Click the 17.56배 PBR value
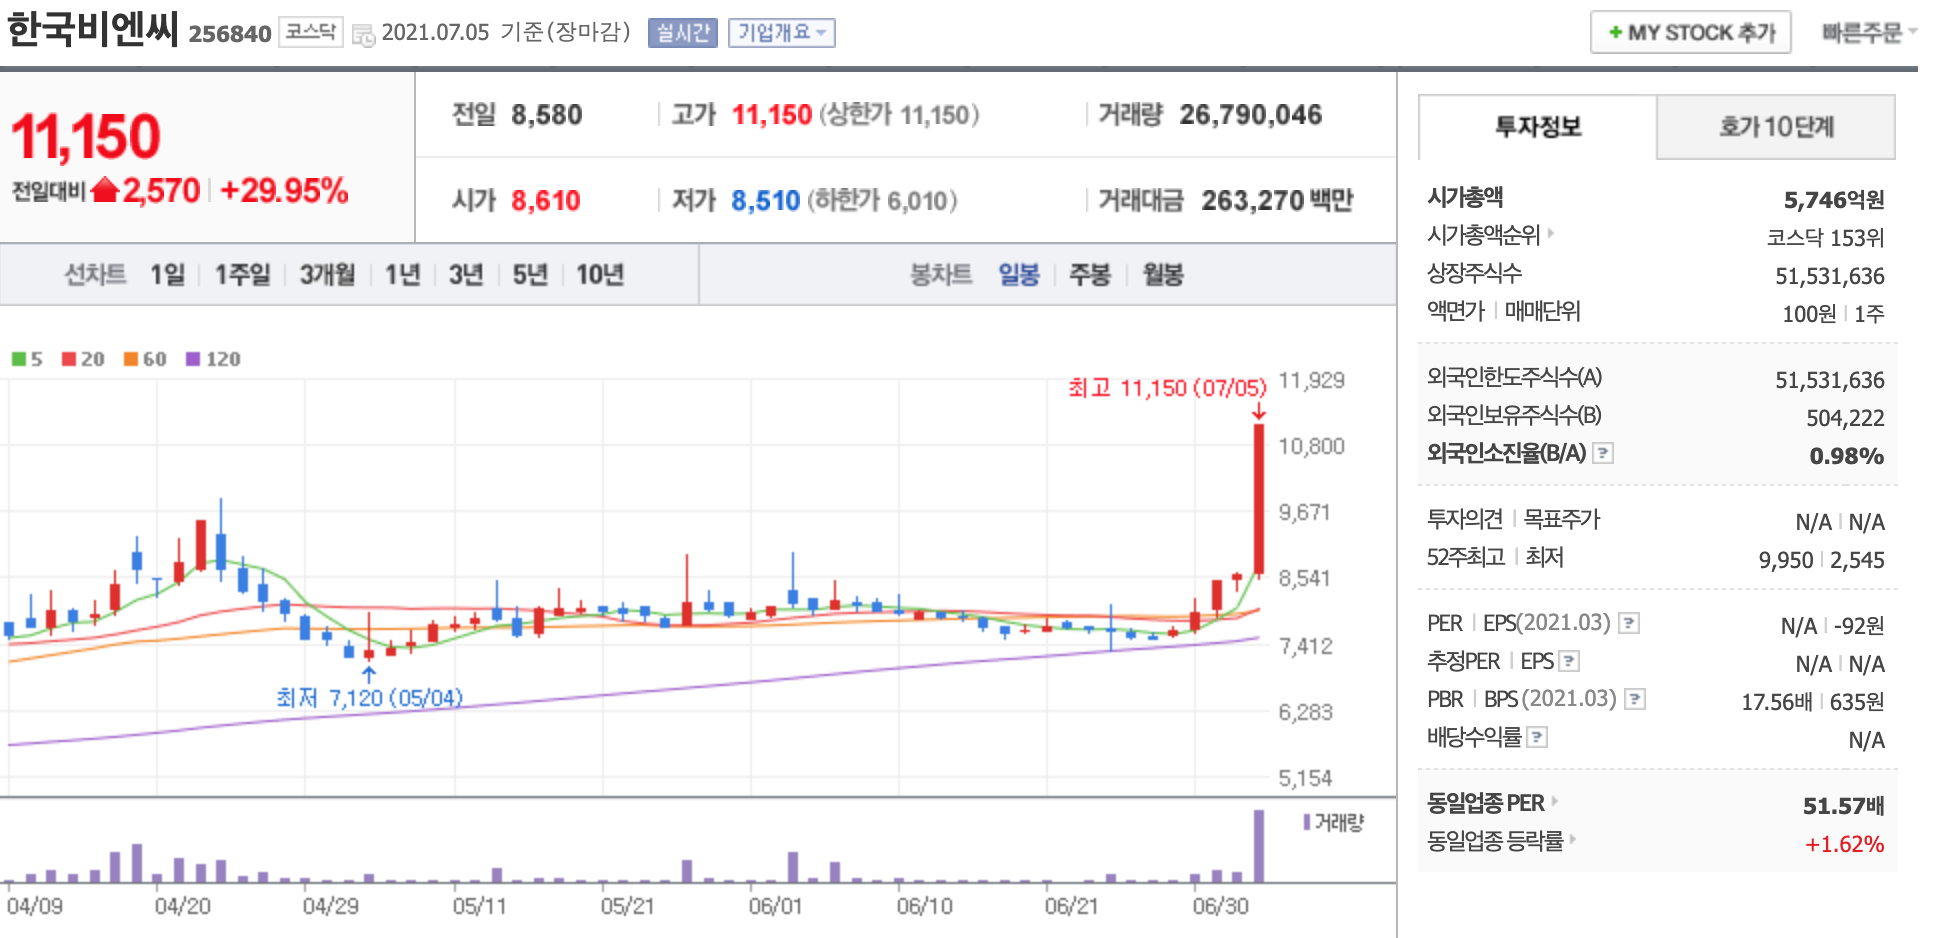 click(1777, 702)
